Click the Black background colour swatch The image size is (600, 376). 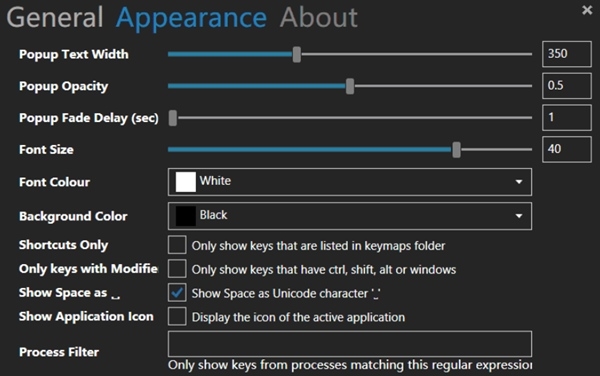186,216
